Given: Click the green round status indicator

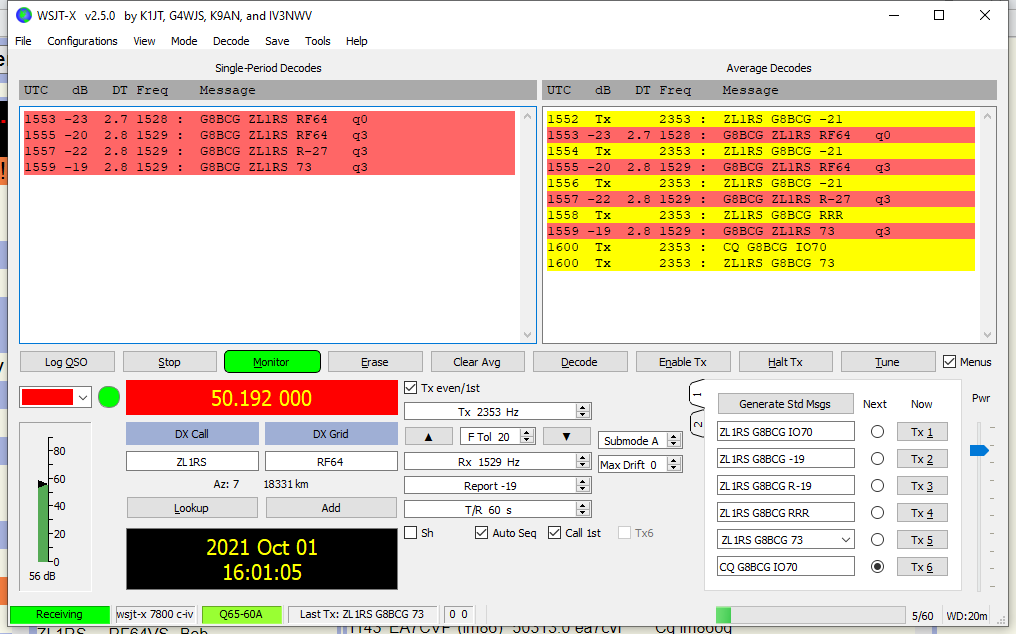Looking at the screenshot, I should pos(109,397).
